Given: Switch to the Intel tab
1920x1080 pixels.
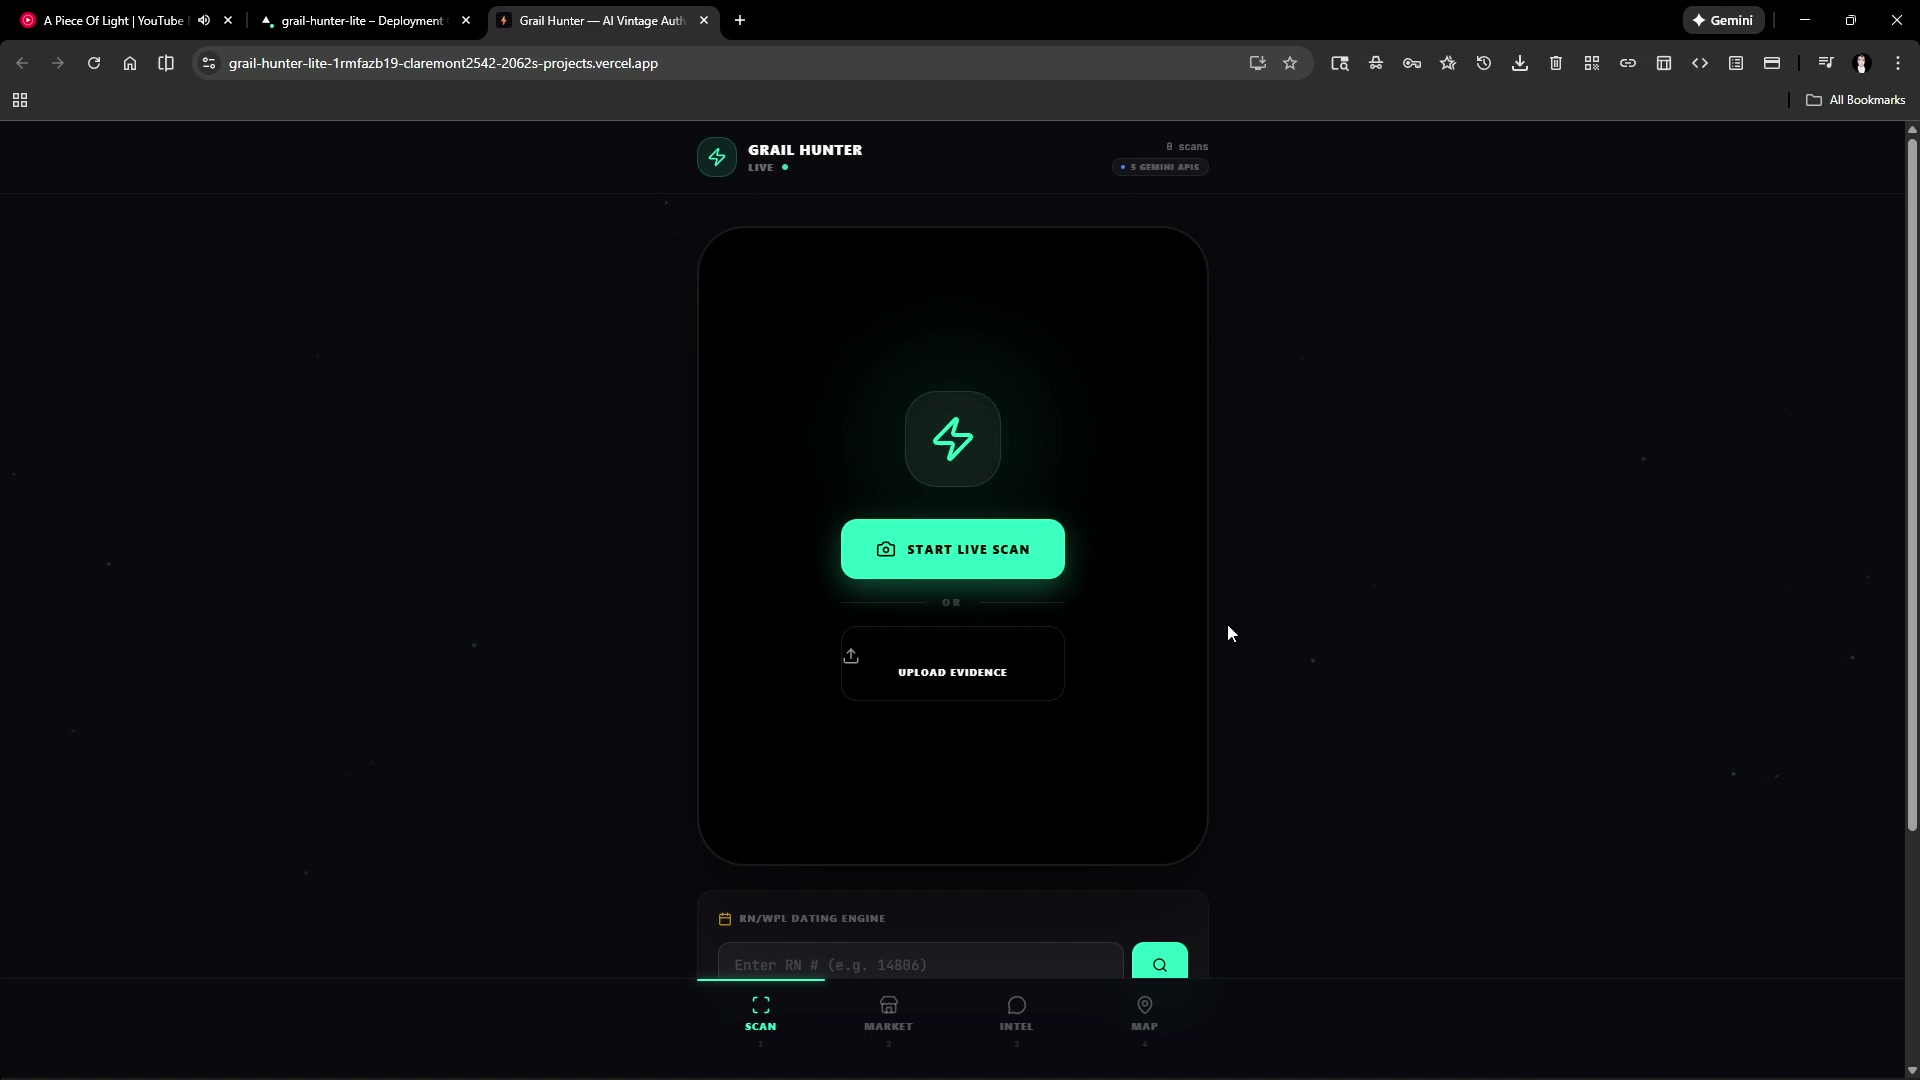Looking at the screenshot, I should (1016, 1013).
